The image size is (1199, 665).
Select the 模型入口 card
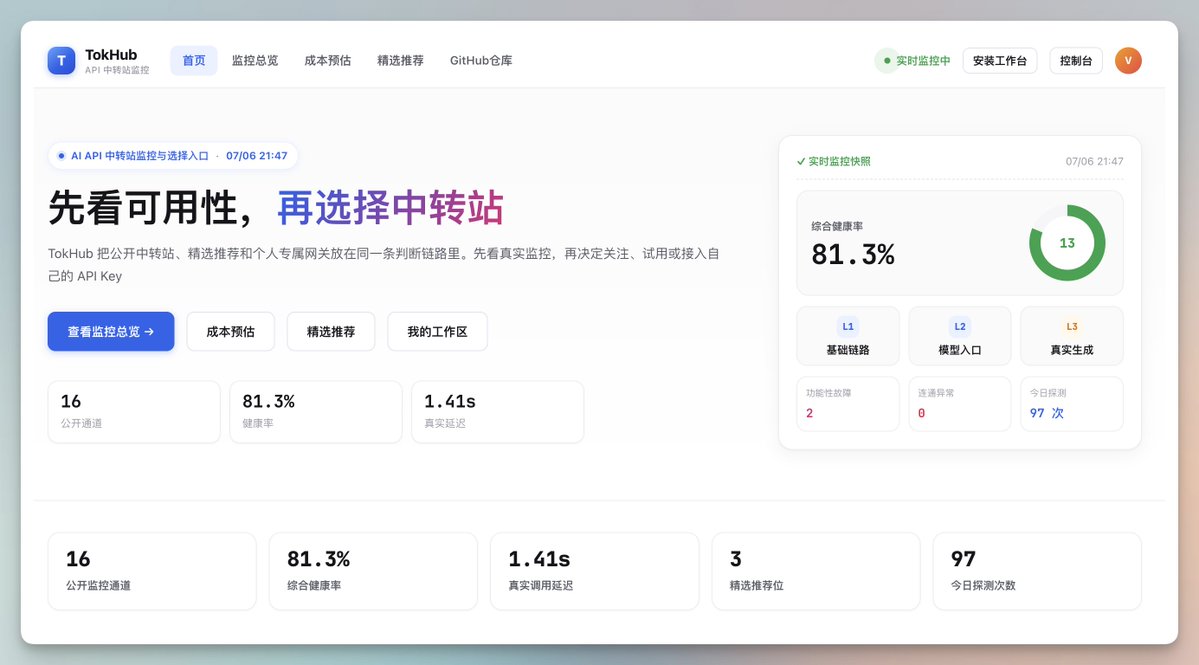coord(960,336)
